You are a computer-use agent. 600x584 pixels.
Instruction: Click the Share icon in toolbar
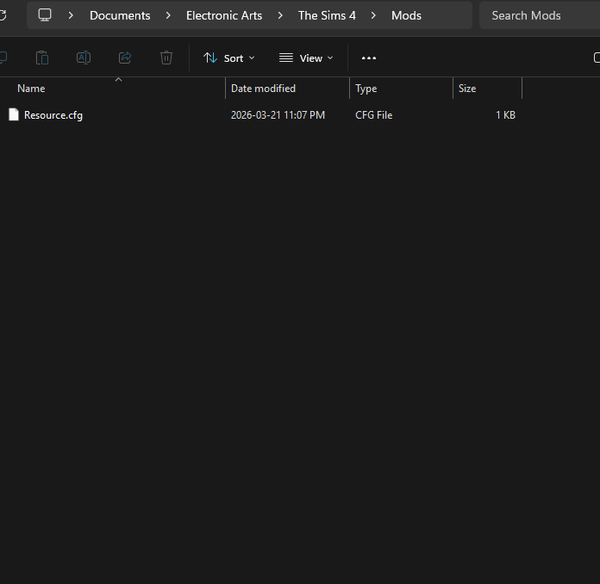(x=125, y=58)
